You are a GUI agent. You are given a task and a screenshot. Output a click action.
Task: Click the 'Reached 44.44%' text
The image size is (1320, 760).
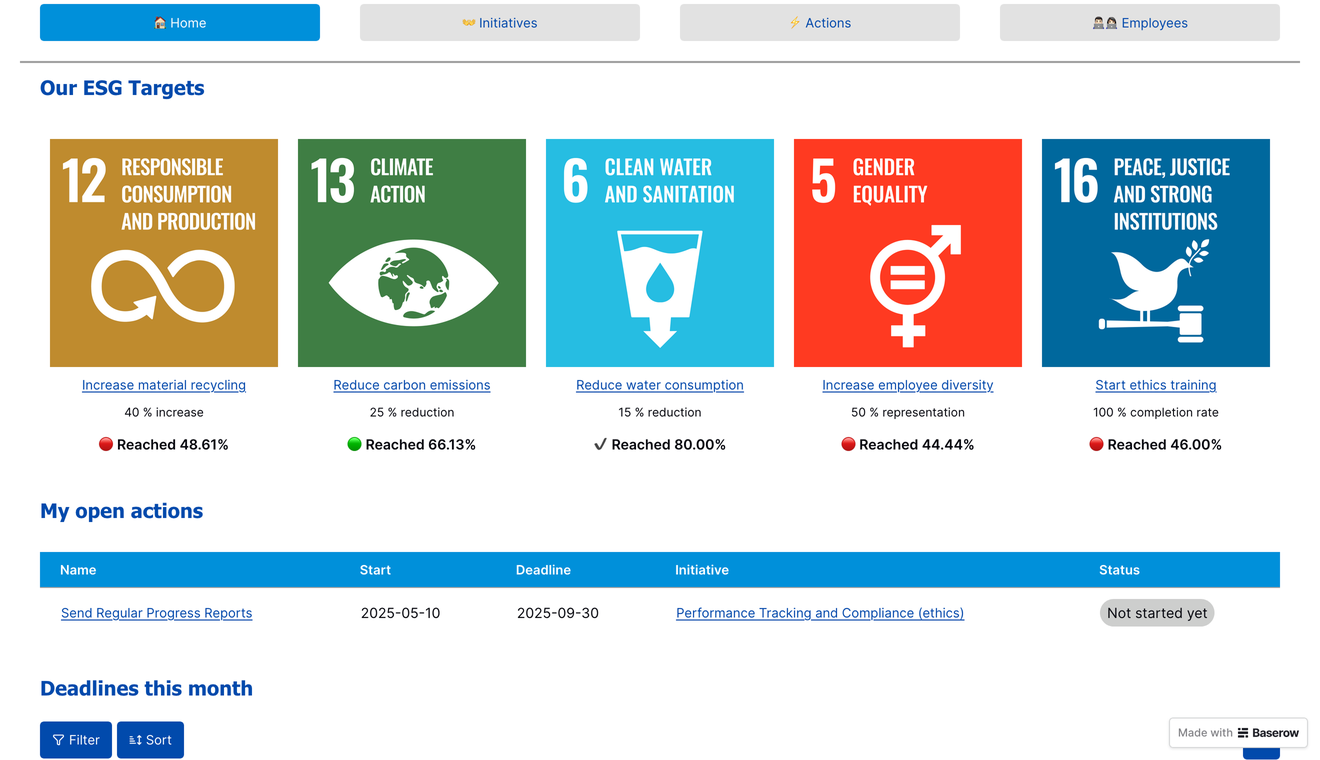pyautogui.click(x=917, y=444)
